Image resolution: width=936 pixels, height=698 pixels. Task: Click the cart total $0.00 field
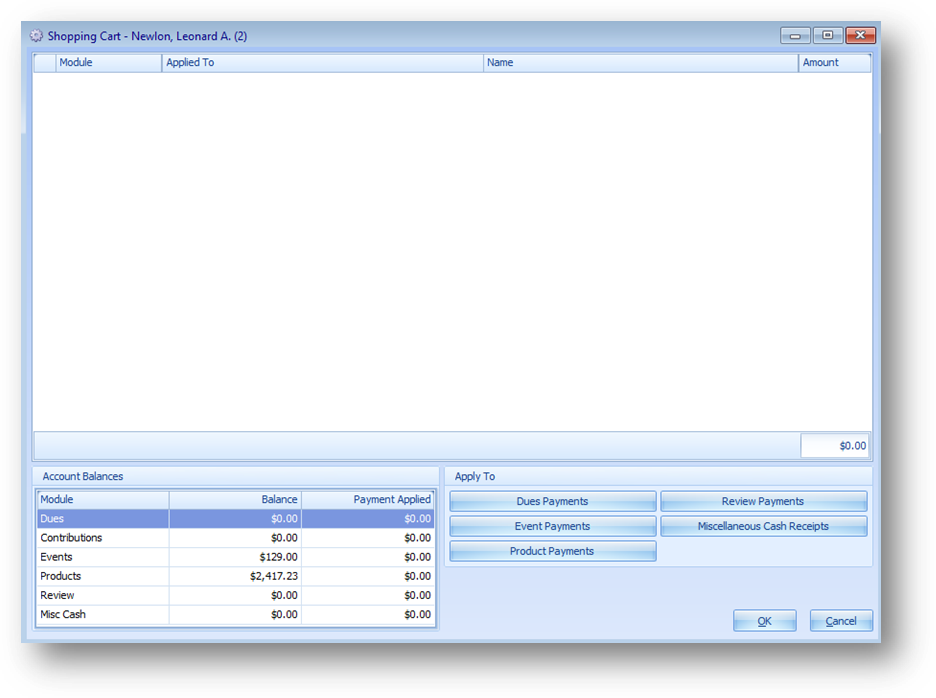(x=835, y=445)
